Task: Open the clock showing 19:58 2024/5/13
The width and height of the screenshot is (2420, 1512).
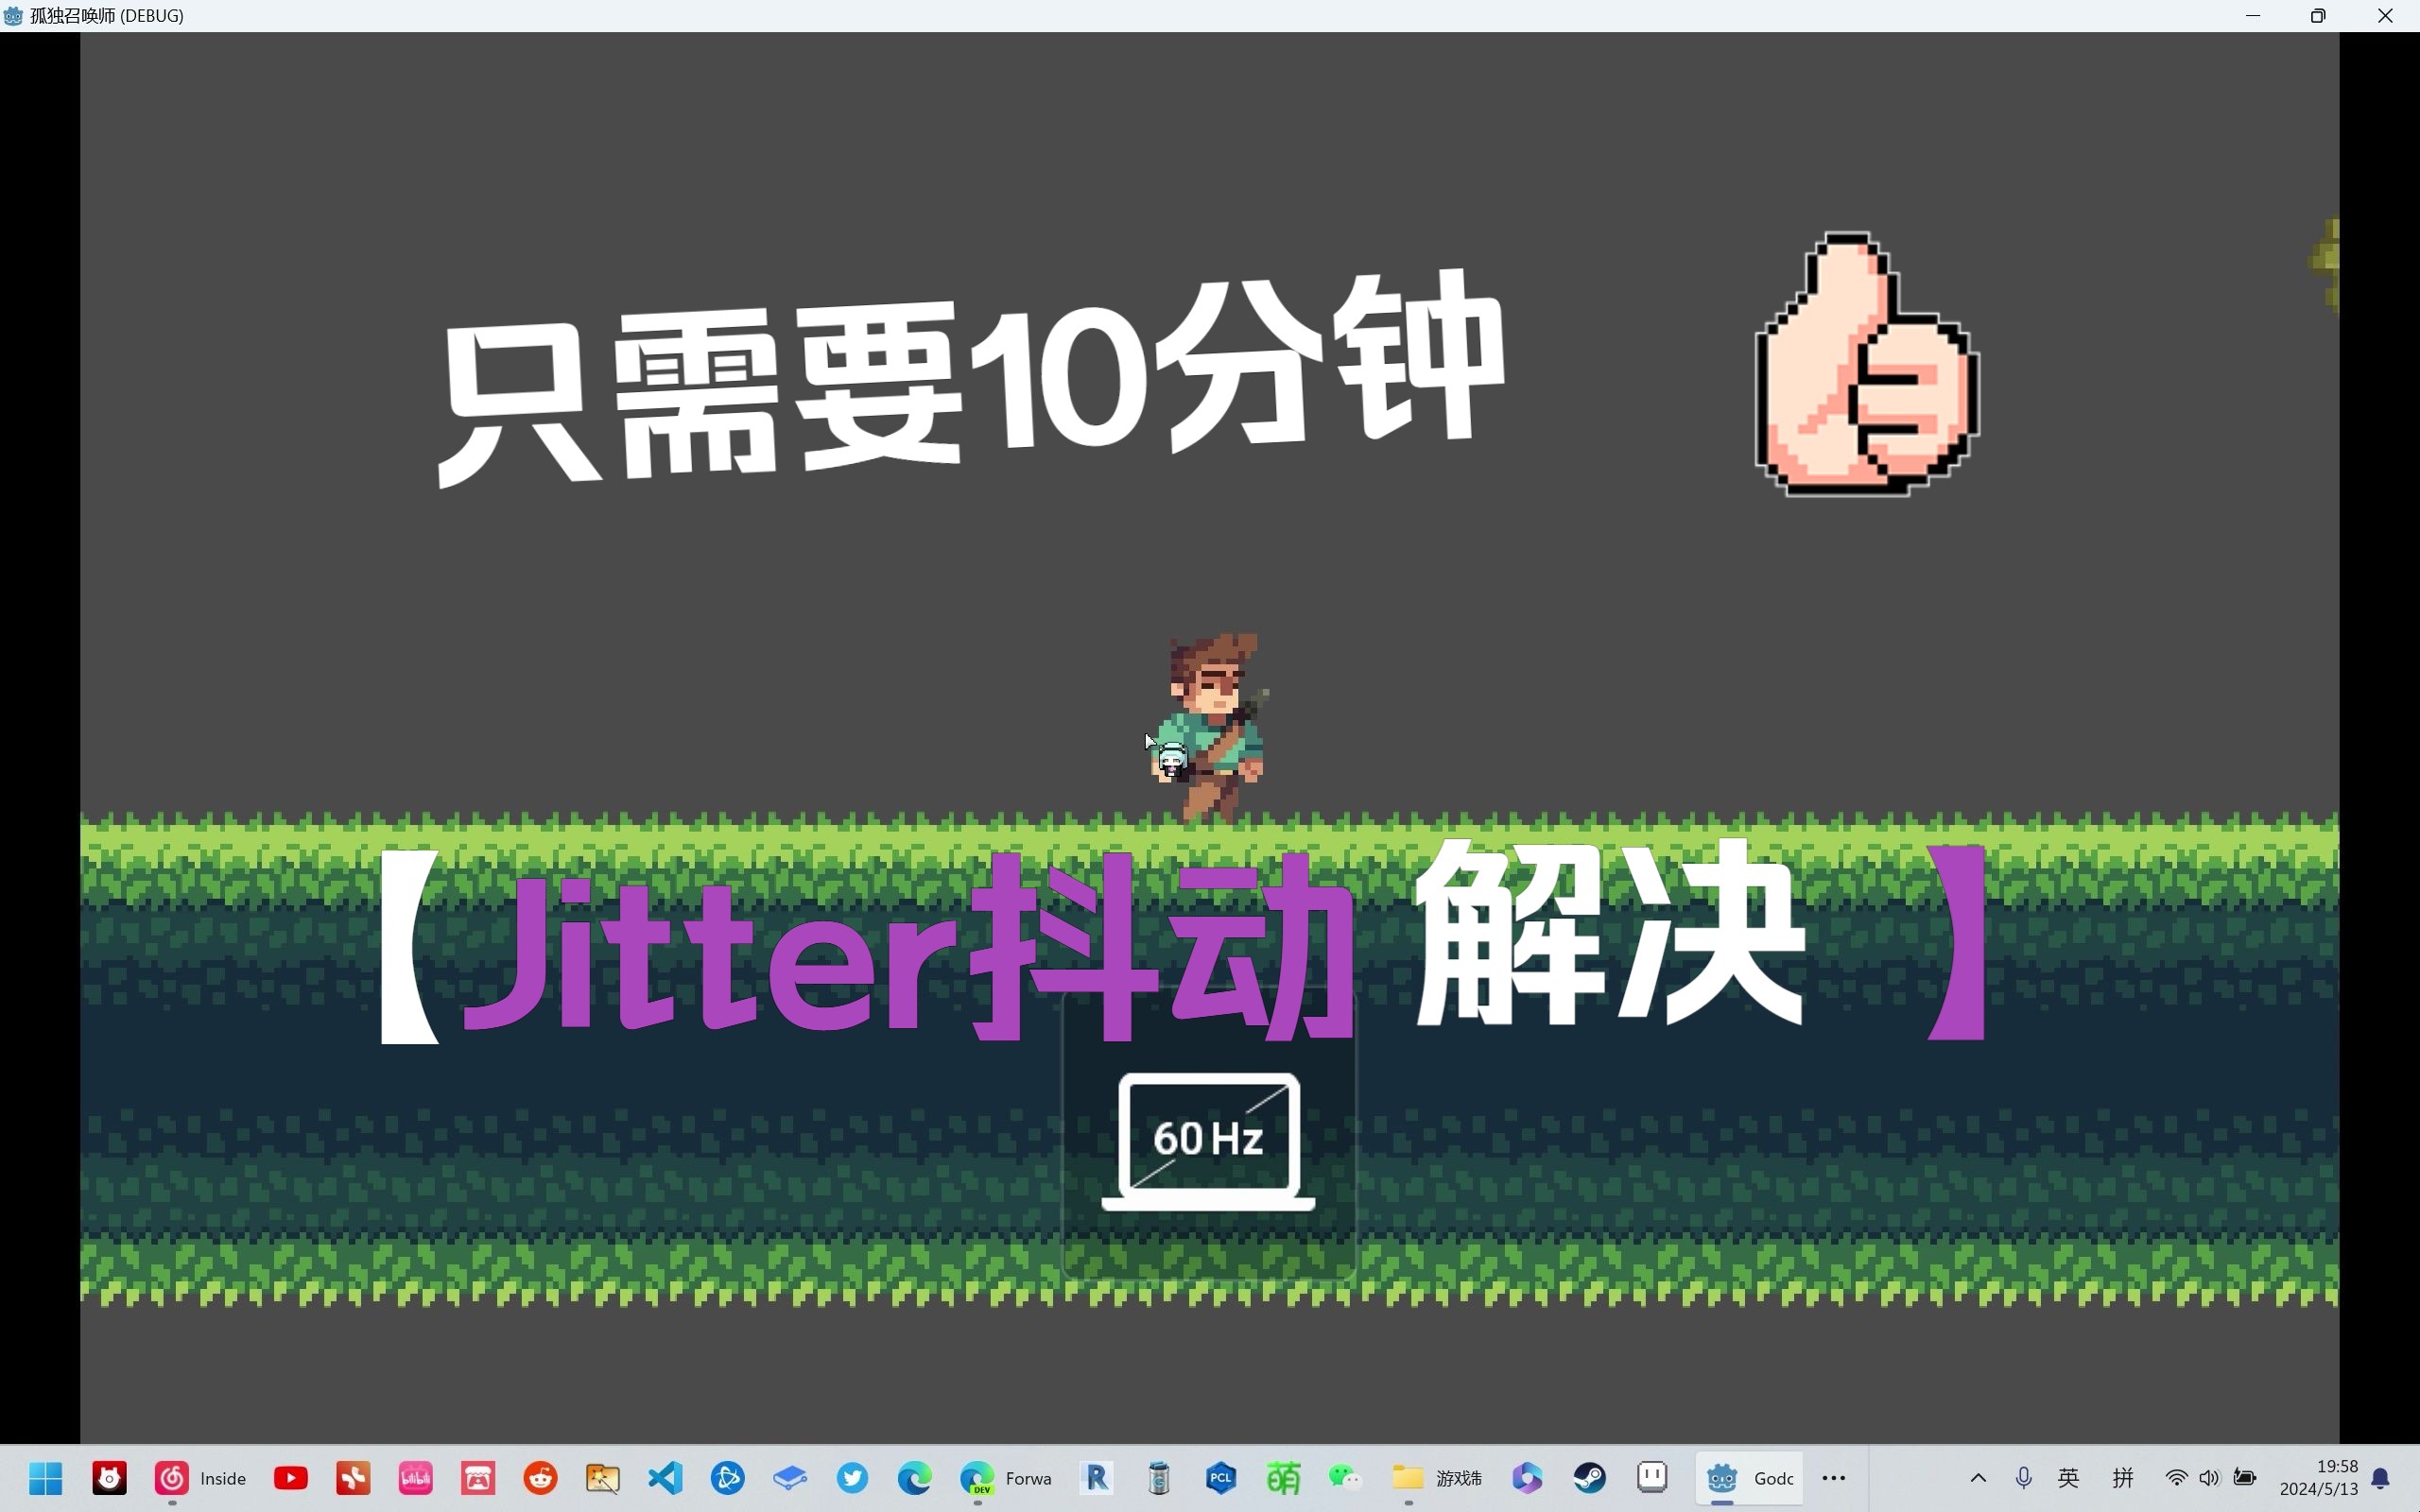Action: pos(2318,1477)
